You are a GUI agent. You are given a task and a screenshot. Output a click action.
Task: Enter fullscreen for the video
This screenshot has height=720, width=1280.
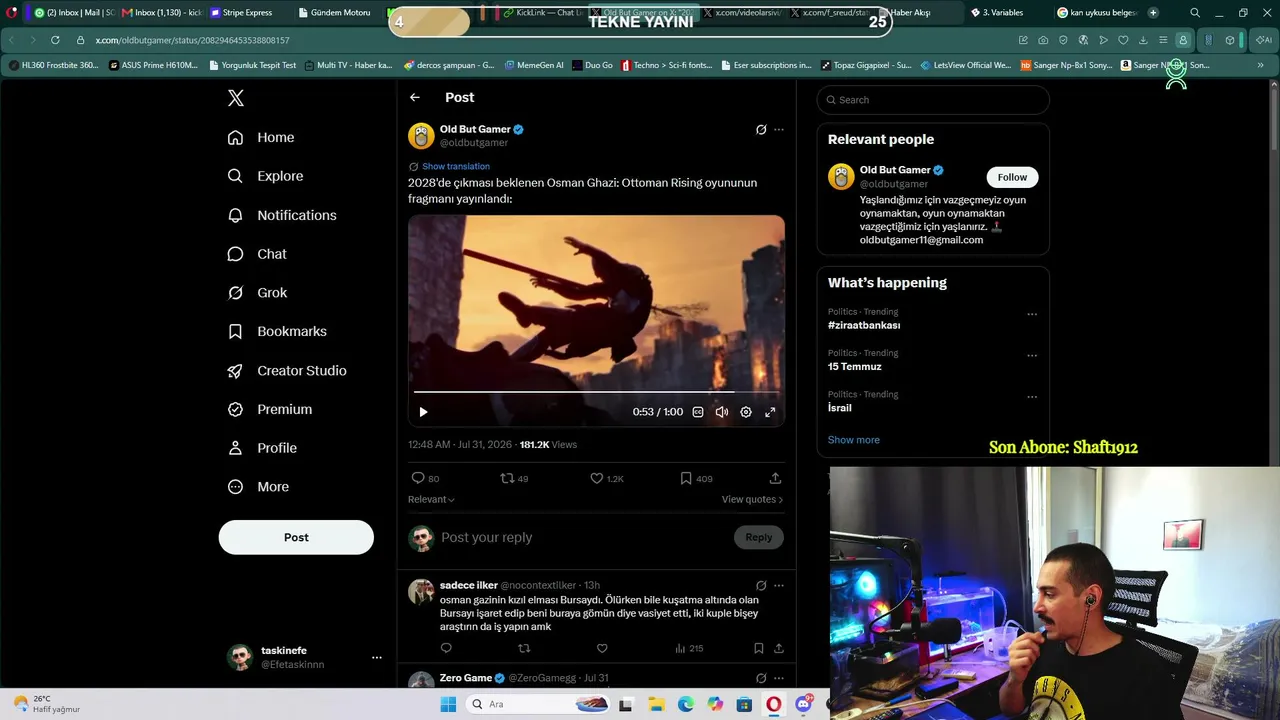click(770, 412)
